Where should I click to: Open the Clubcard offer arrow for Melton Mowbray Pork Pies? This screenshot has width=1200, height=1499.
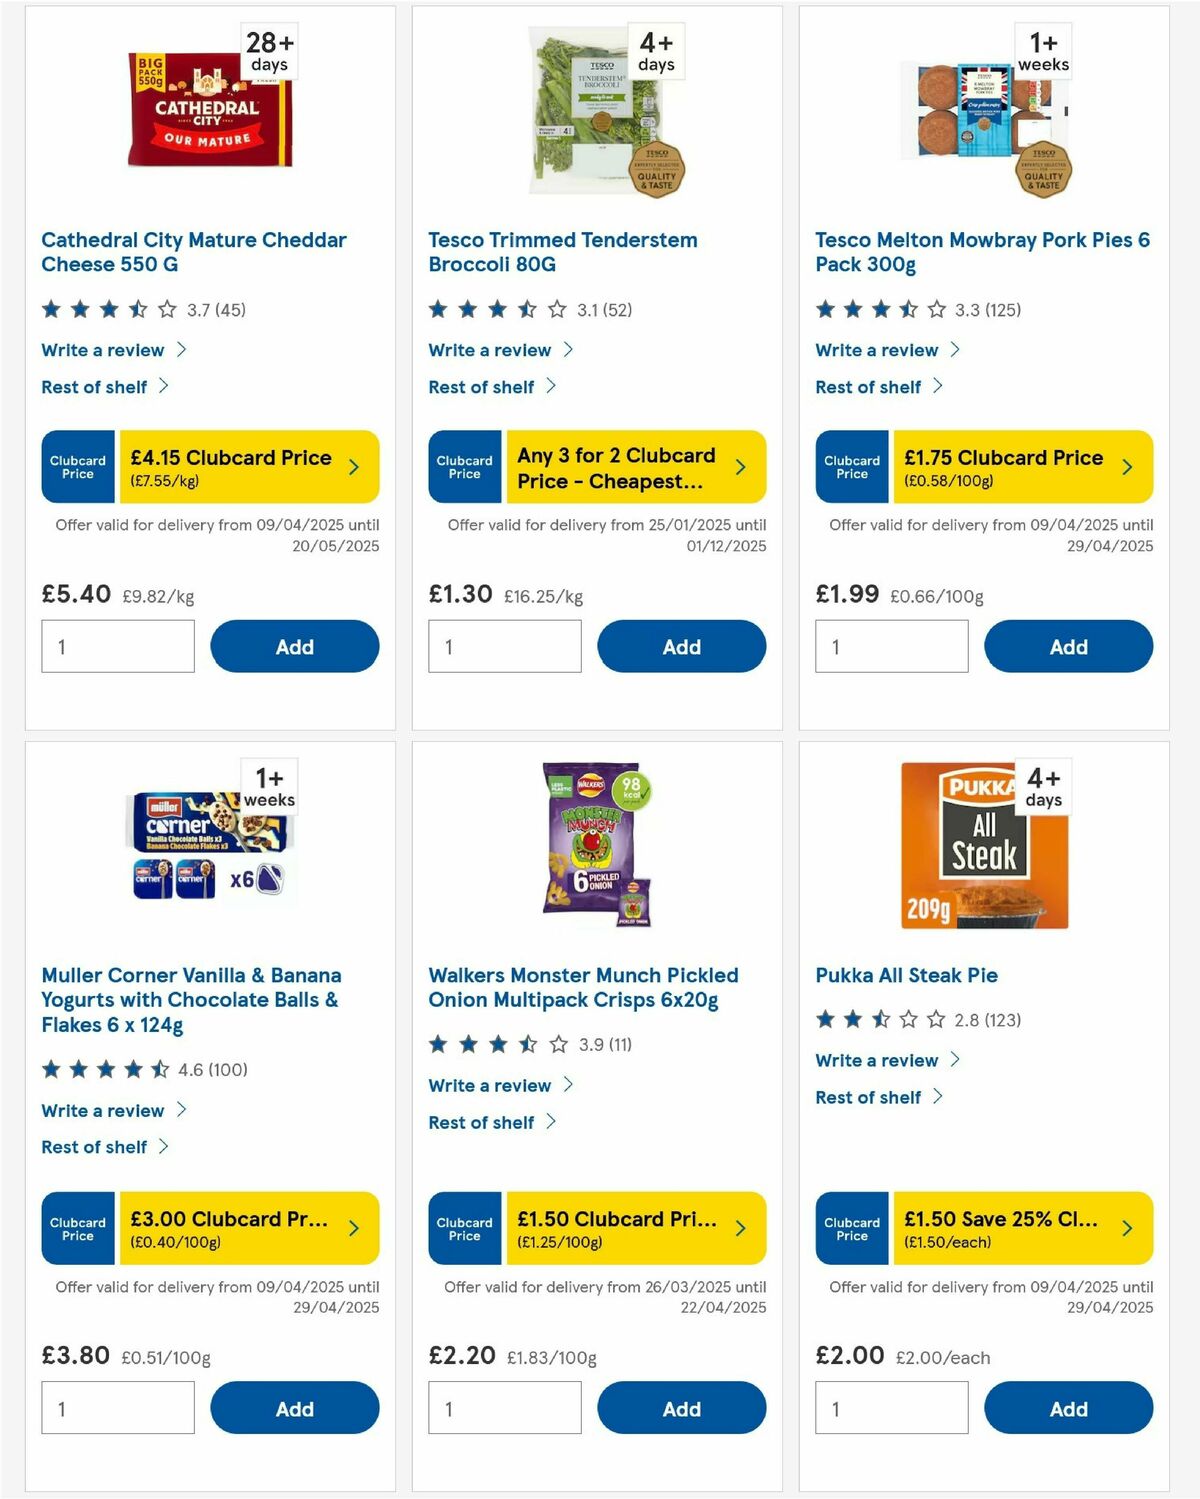1127,466
